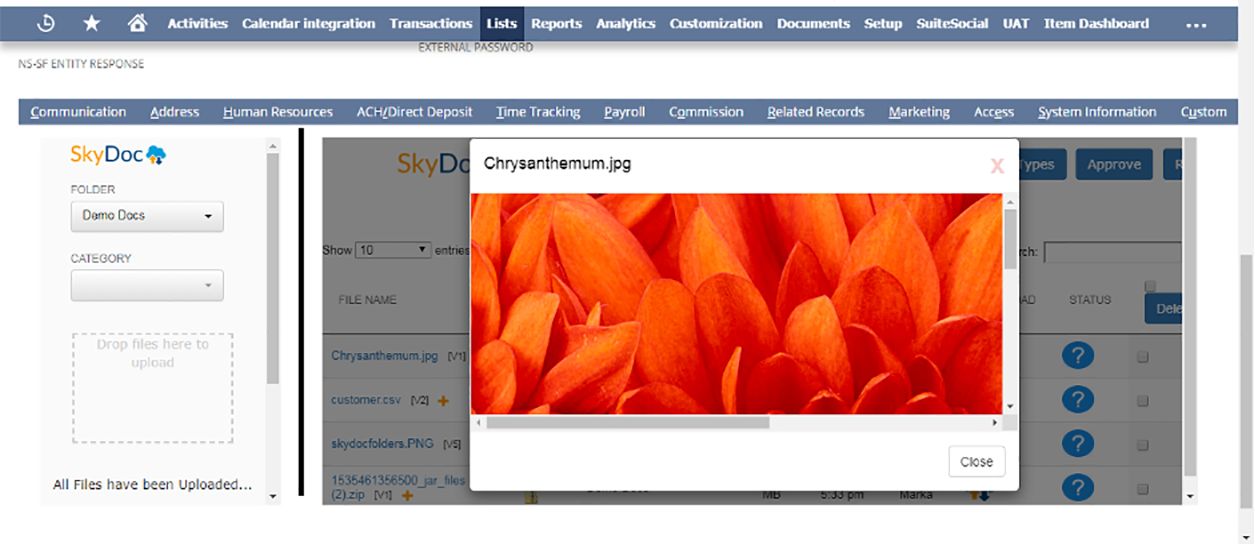
Task: Click status question icon for customer.csv
Action: coord(1078,399)
